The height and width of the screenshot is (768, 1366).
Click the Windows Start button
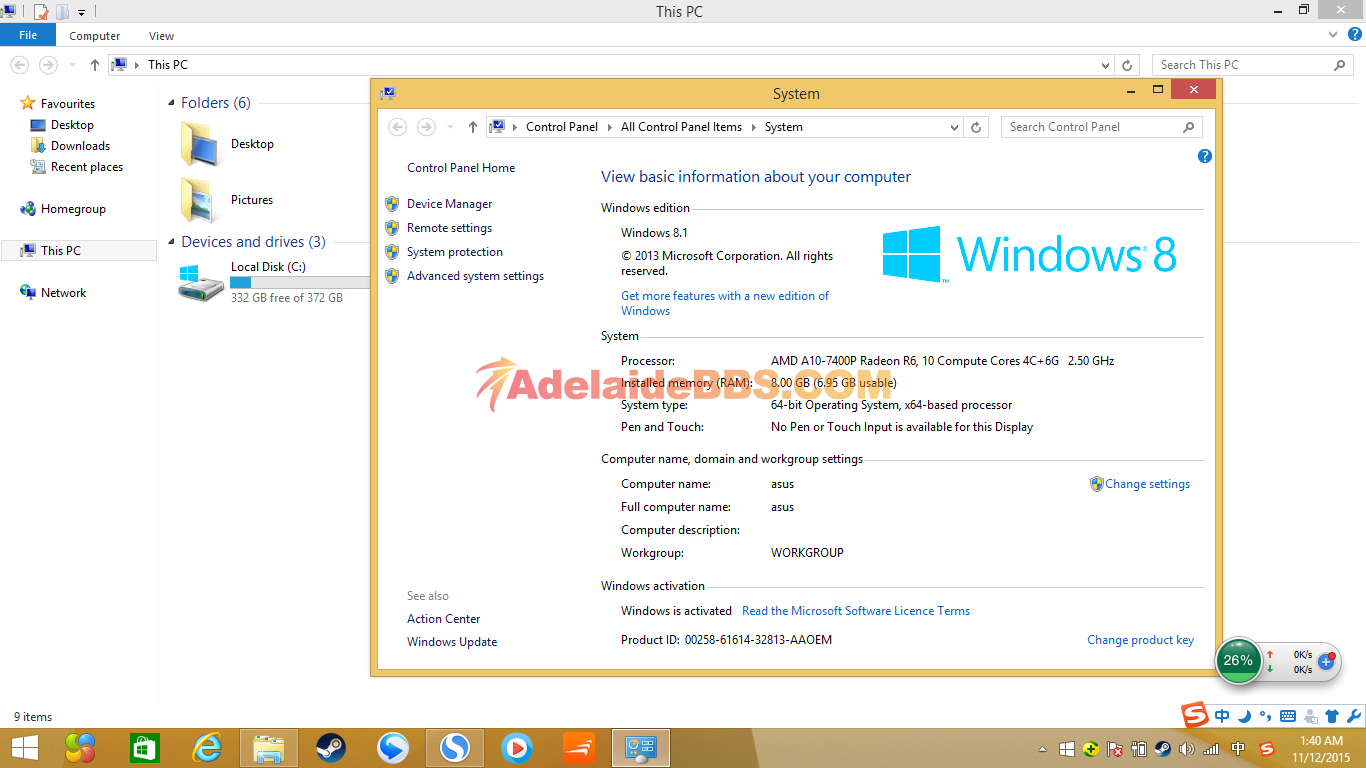pyautogui.click(x=25, y=747)
